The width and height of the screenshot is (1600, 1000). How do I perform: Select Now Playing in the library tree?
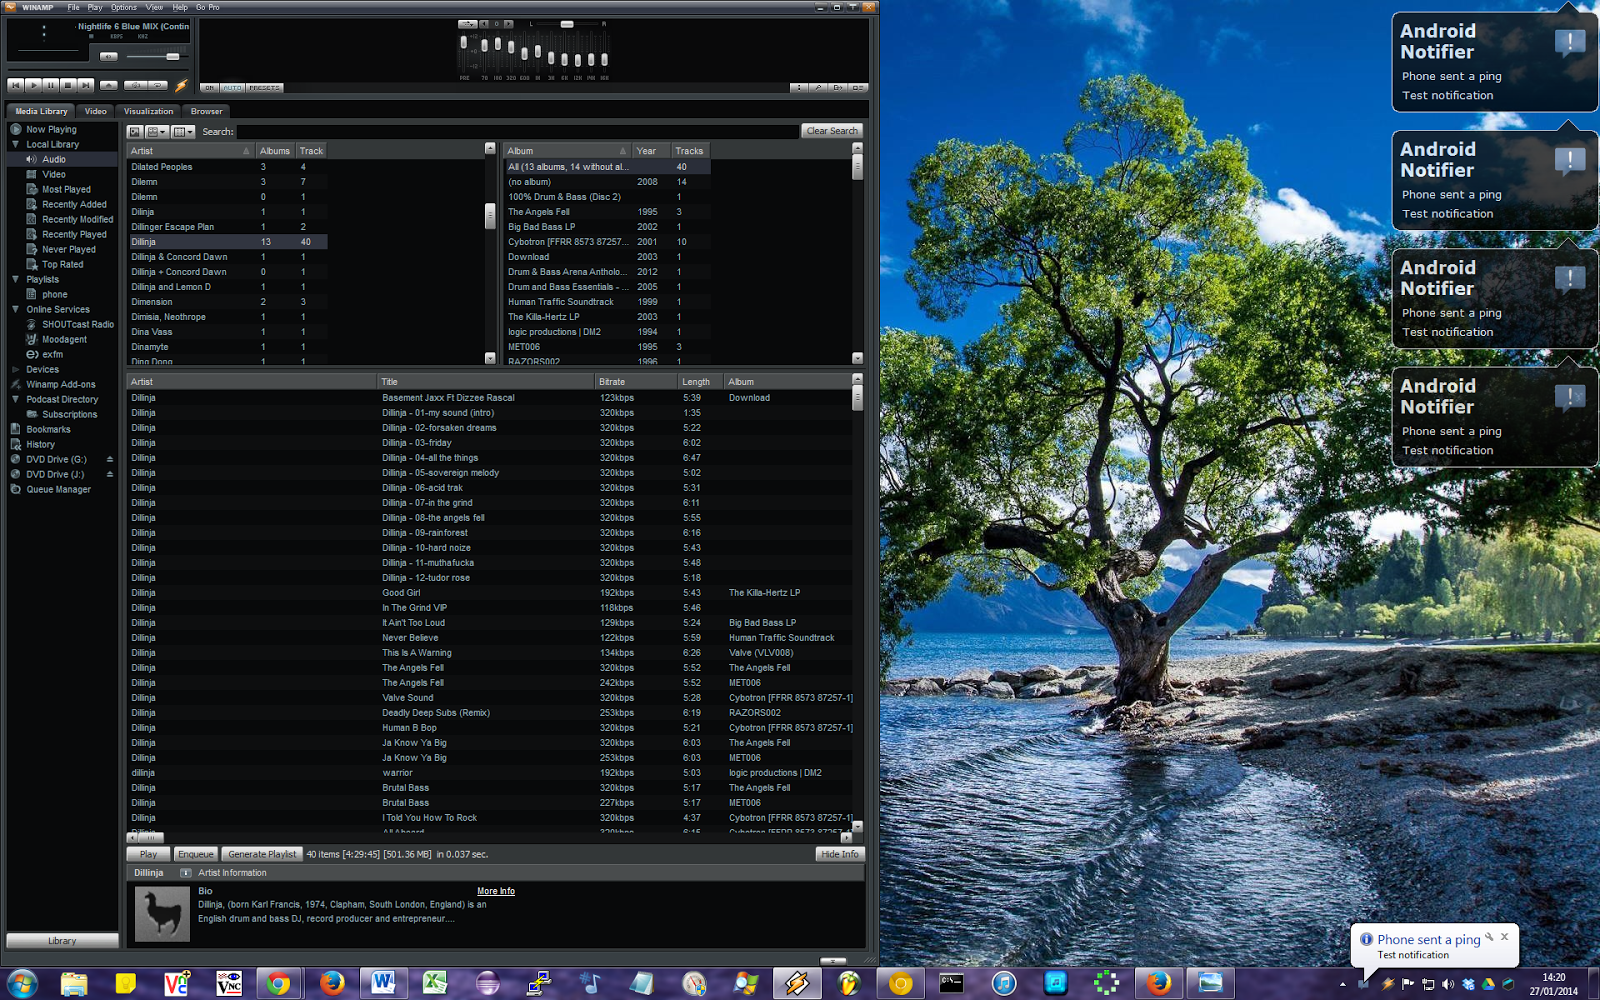click(x=51, y=129)
